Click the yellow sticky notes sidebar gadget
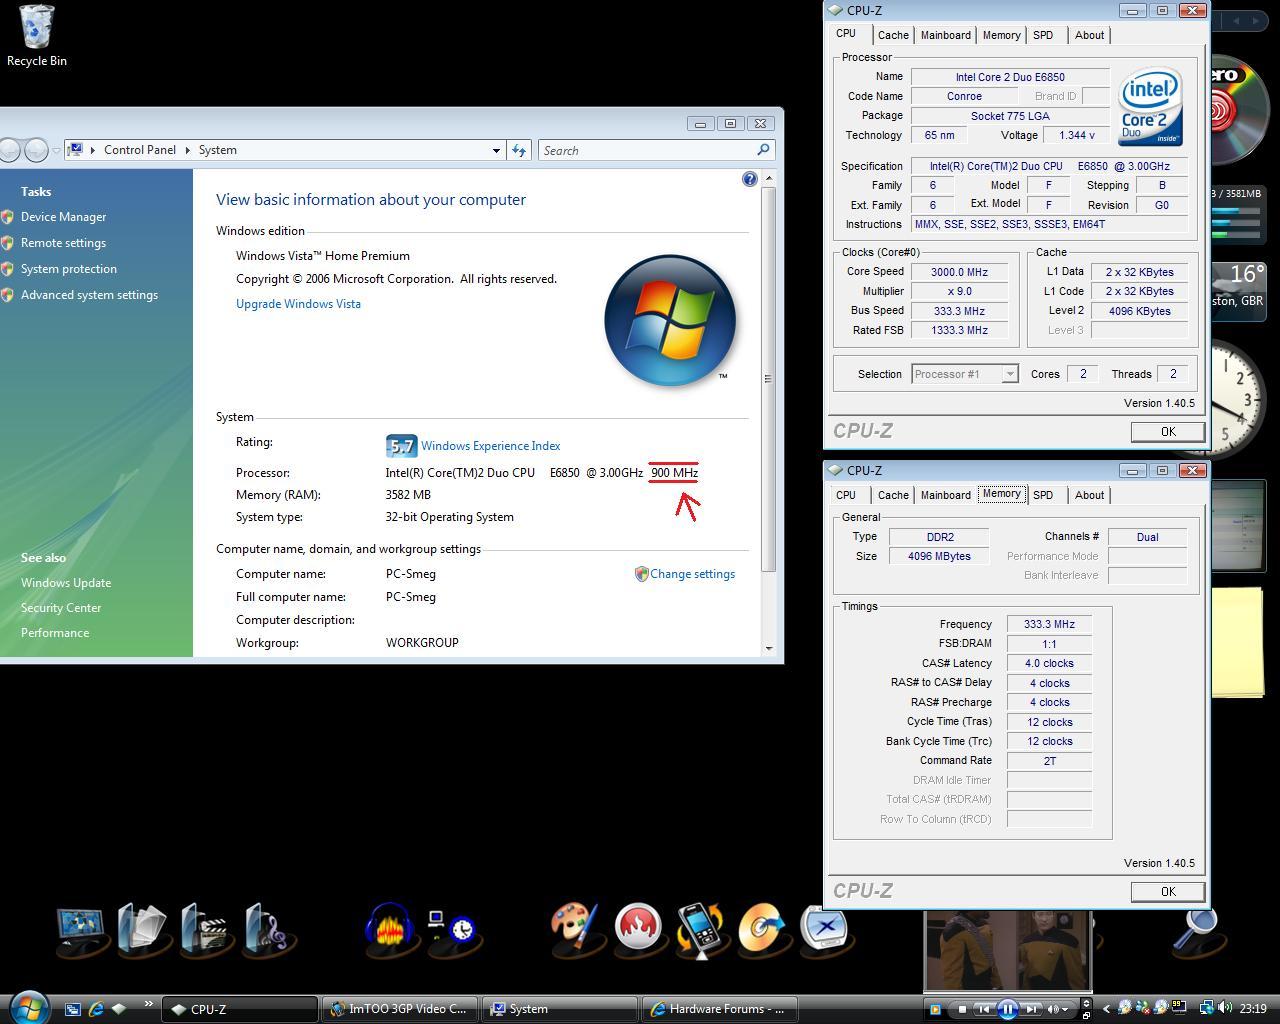Image resolution: width=1280 pixels, height=1024 pixels. [x=1238, y=642]
